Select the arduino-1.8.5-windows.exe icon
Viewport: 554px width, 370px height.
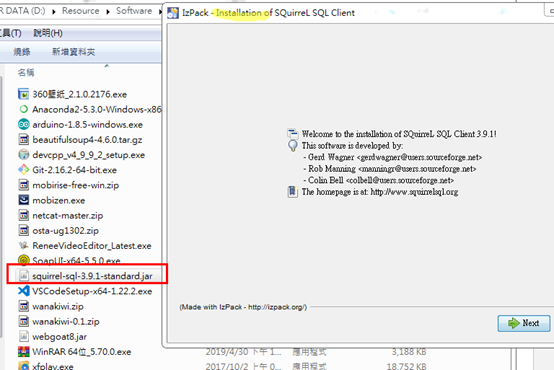24,124
